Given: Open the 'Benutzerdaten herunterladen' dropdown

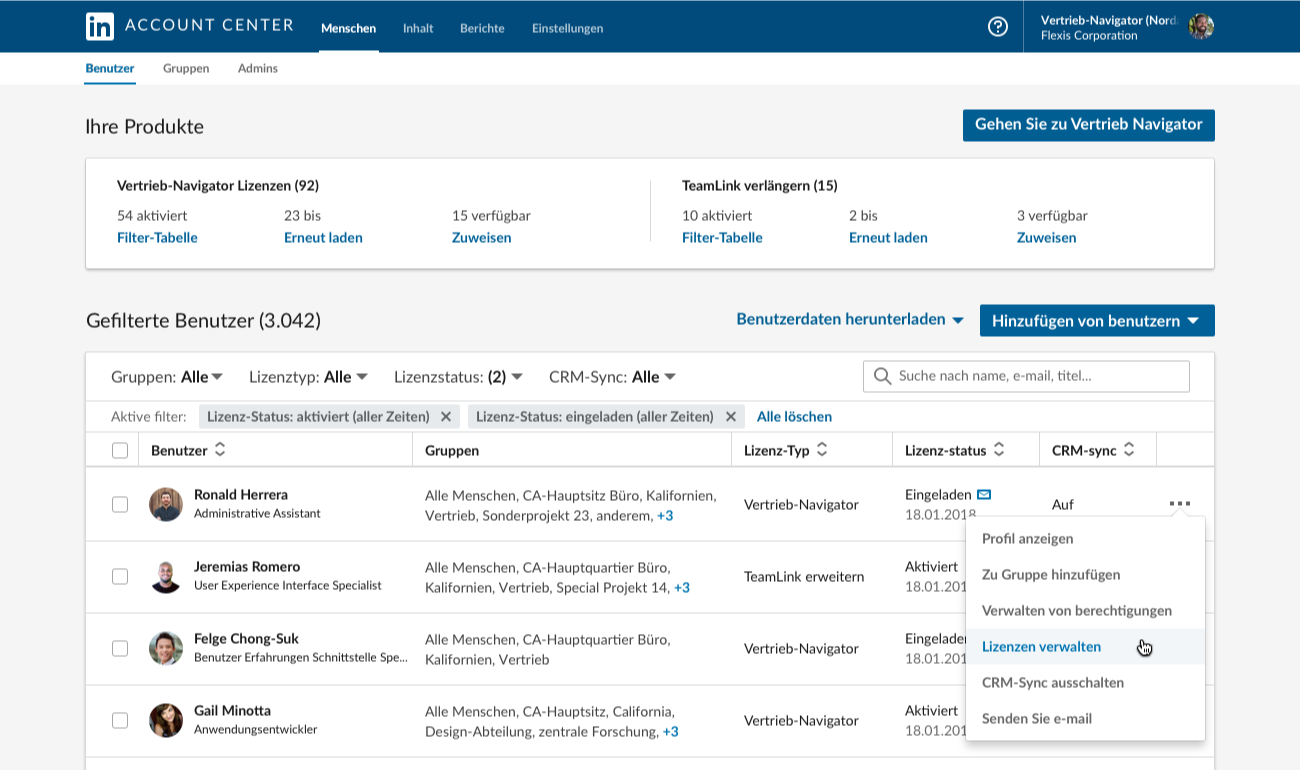Looking at the screenshot, I should pyautogui.click(x=850, y=320).
